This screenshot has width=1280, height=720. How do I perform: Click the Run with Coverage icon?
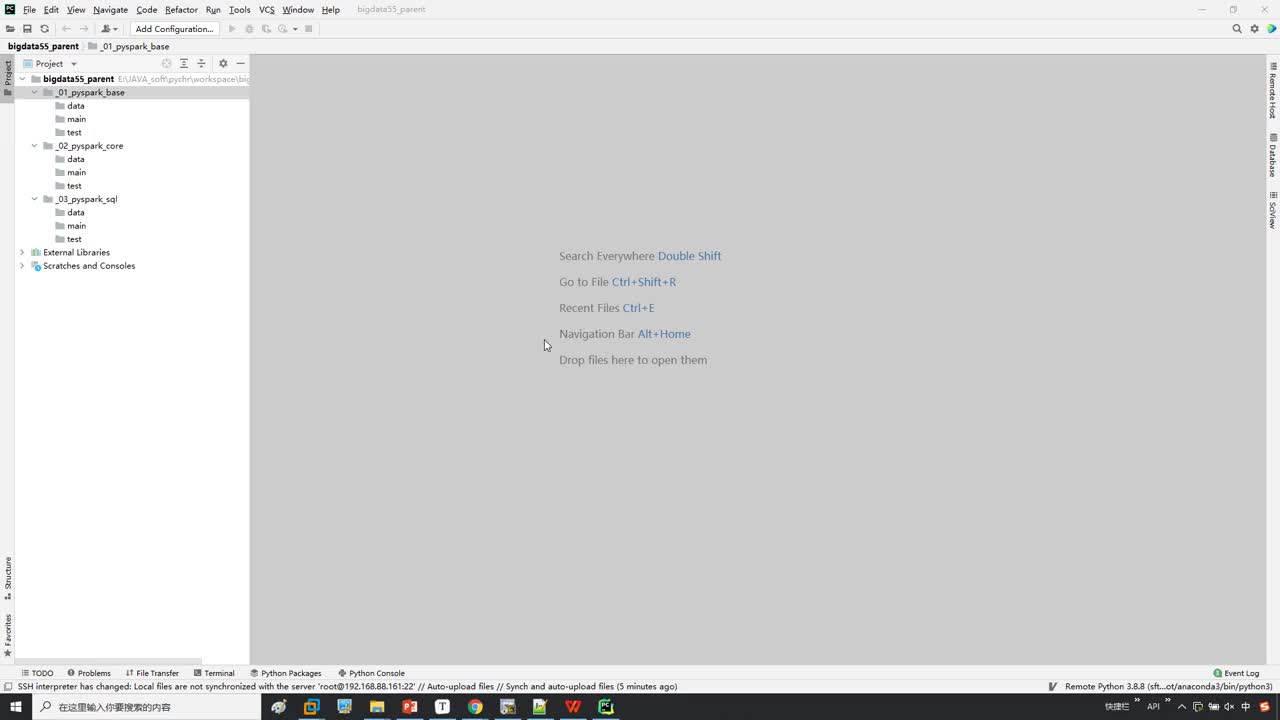(x=266, y=29)
